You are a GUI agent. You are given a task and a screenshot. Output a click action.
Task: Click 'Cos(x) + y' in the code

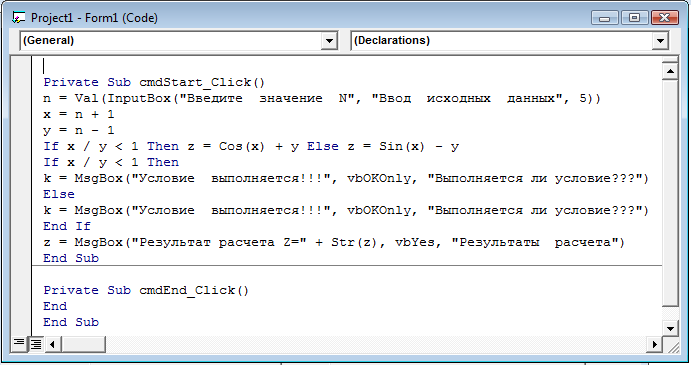click(259, 146)
